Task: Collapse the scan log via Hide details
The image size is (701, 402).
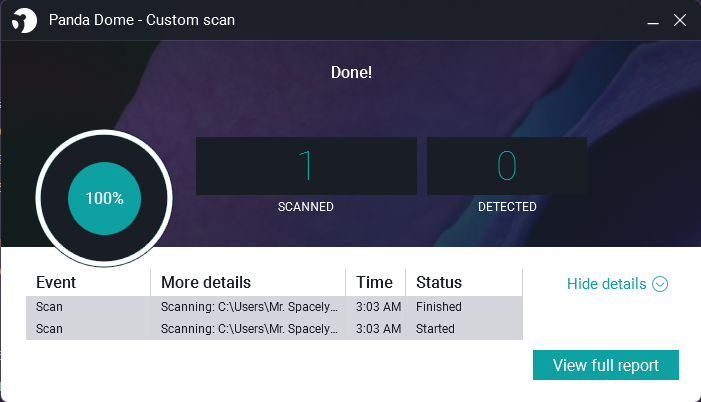Action: point(607,284)
